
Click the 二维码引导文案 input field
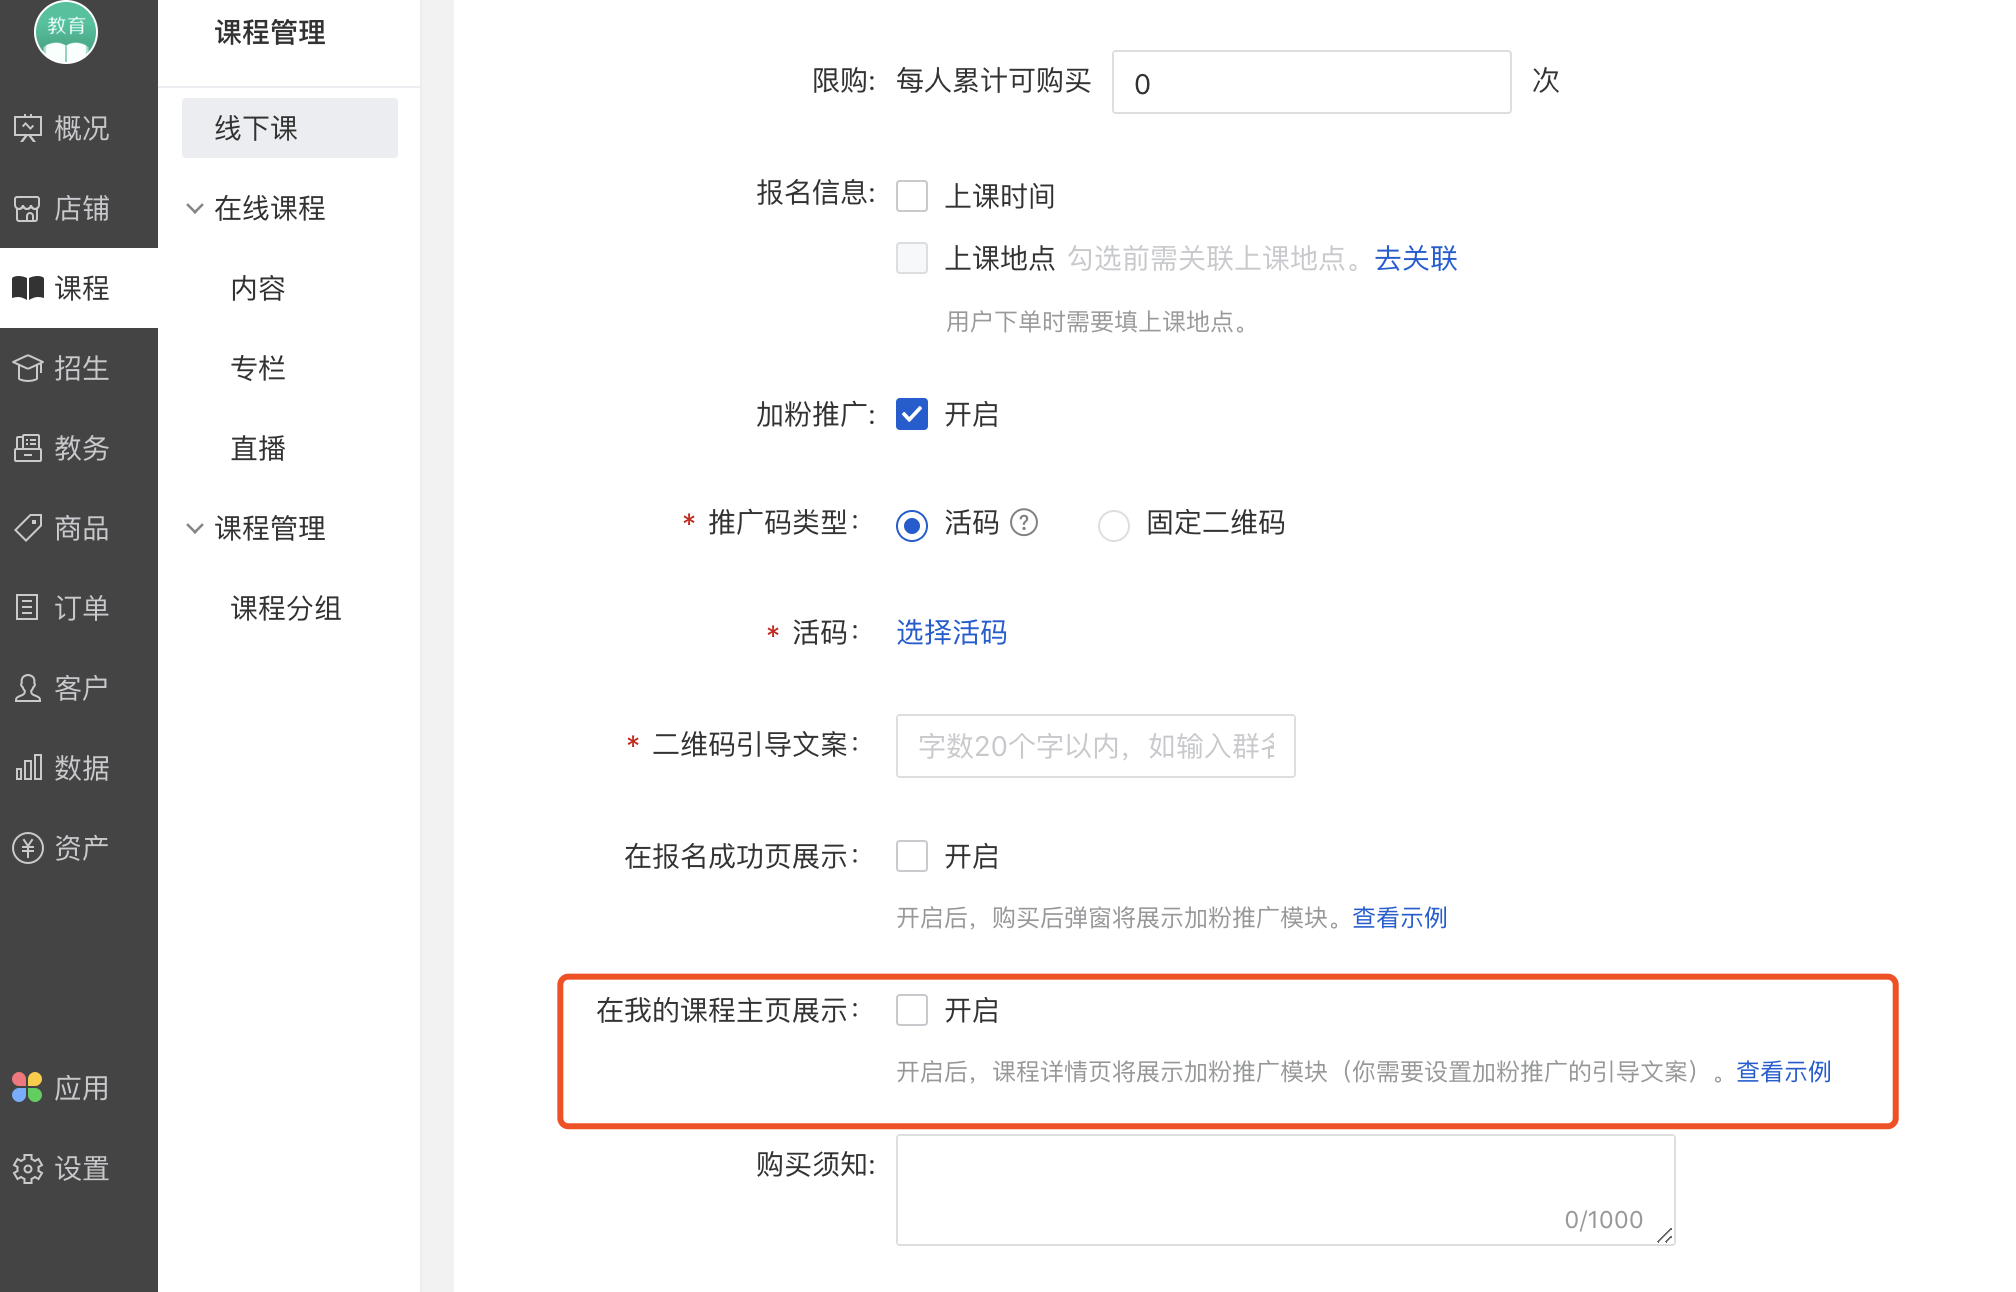[x=1095, y=746]
